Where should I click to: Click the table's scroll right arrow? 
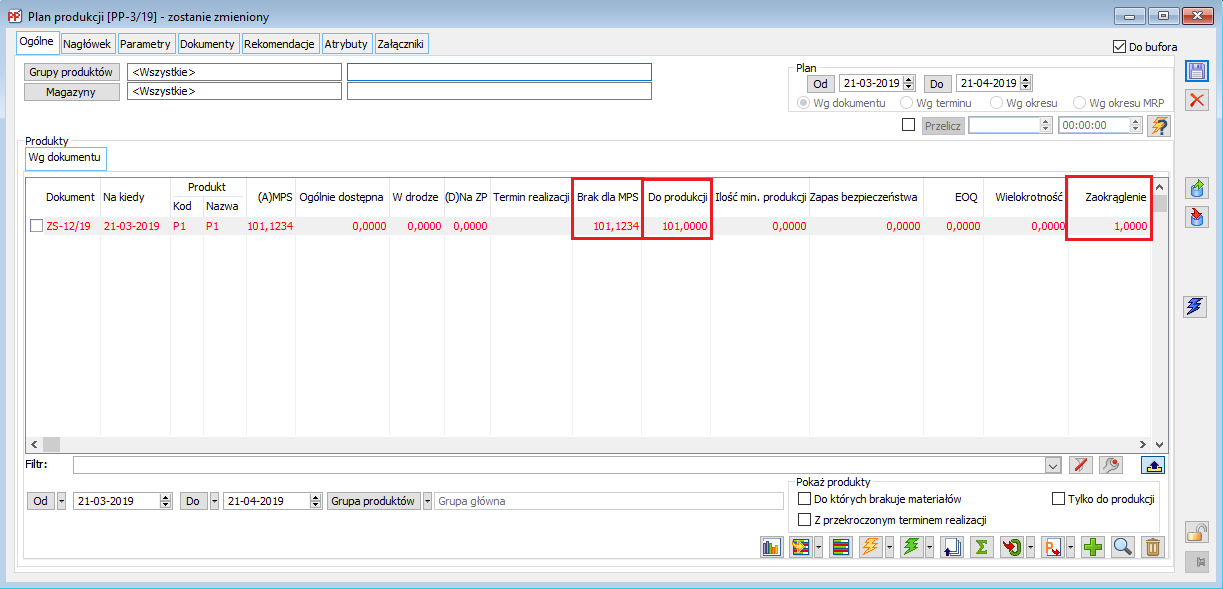click(1145, 444)
